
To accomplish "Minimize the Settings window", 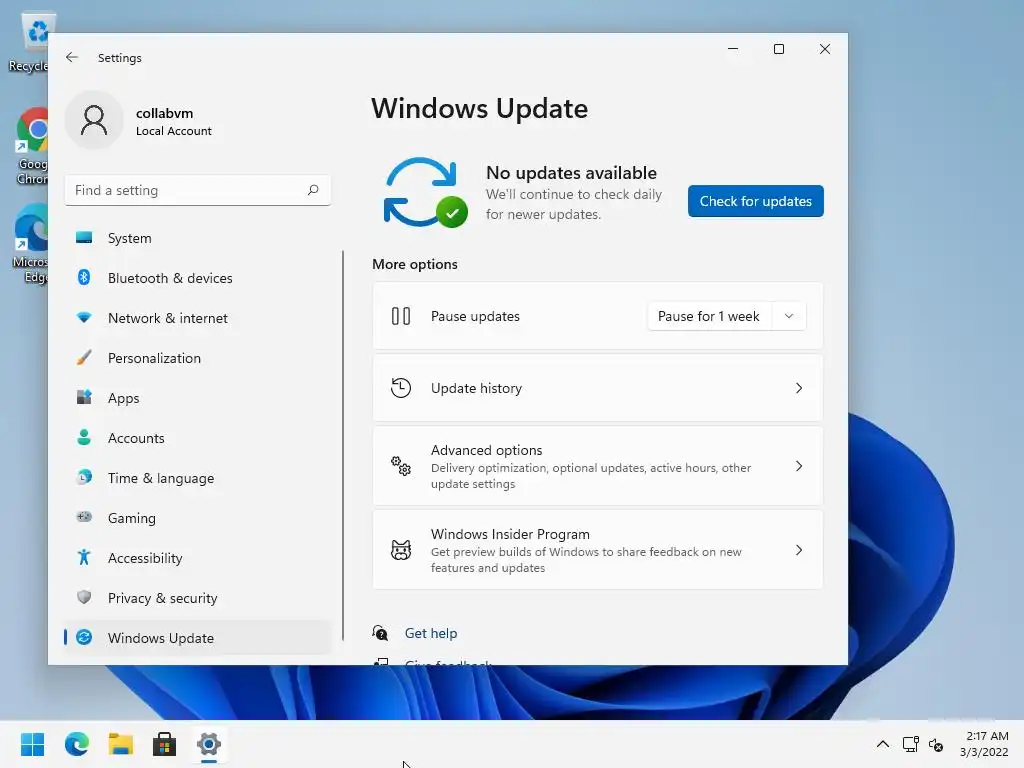I will 733,49.
